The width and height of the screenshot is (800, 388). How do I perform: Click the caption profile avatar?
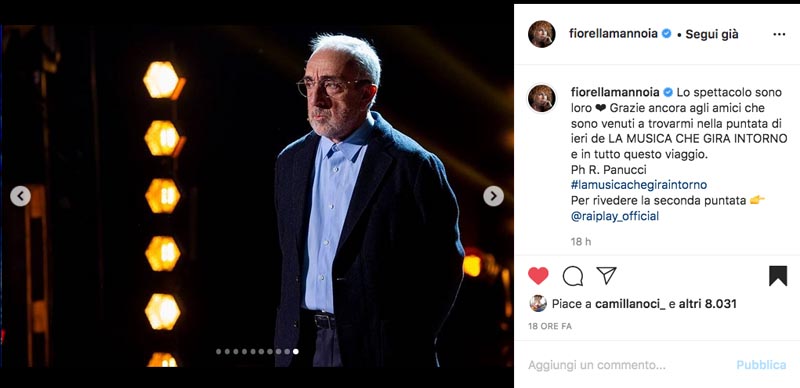[542, 98]
